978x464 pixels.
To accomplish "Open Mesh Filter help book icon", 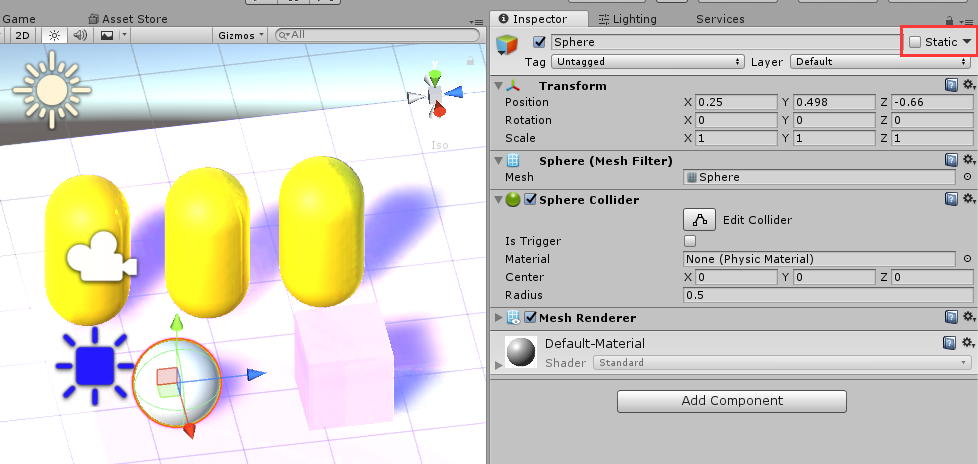I will pyautogui.click(x=951, y=160).
